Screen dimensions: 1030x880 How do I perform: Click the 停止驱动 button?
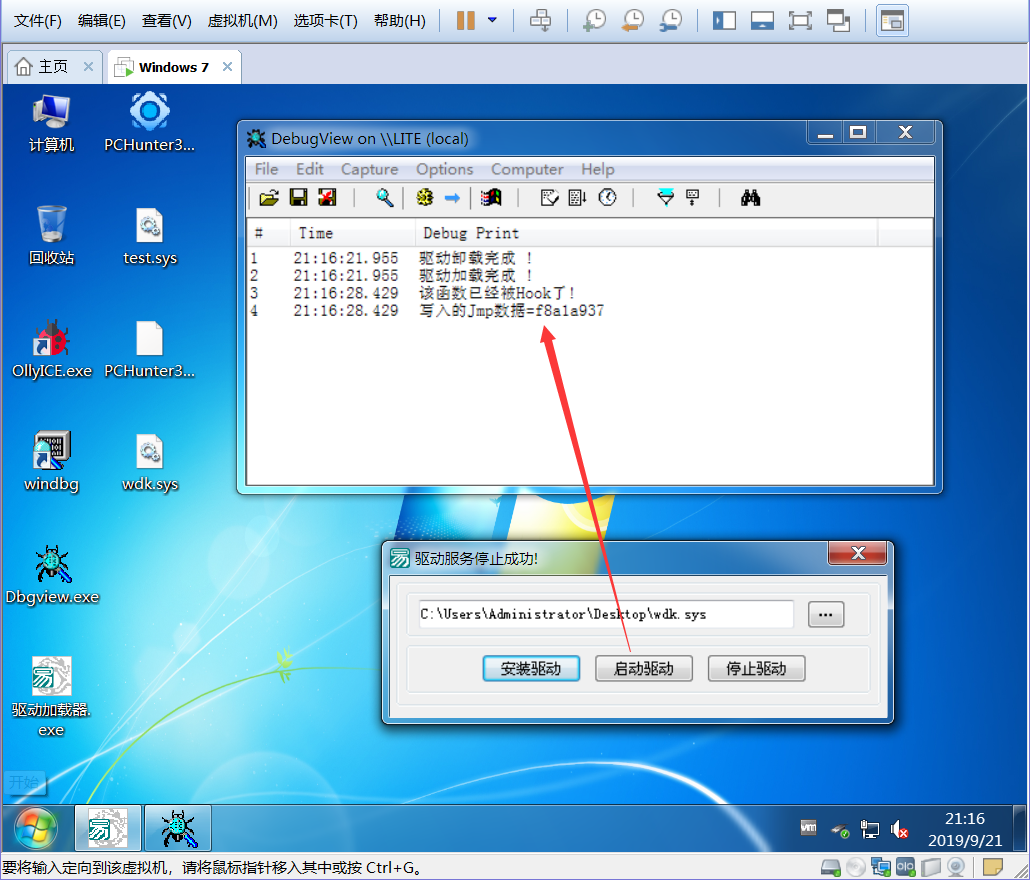[x=756, y=669]
